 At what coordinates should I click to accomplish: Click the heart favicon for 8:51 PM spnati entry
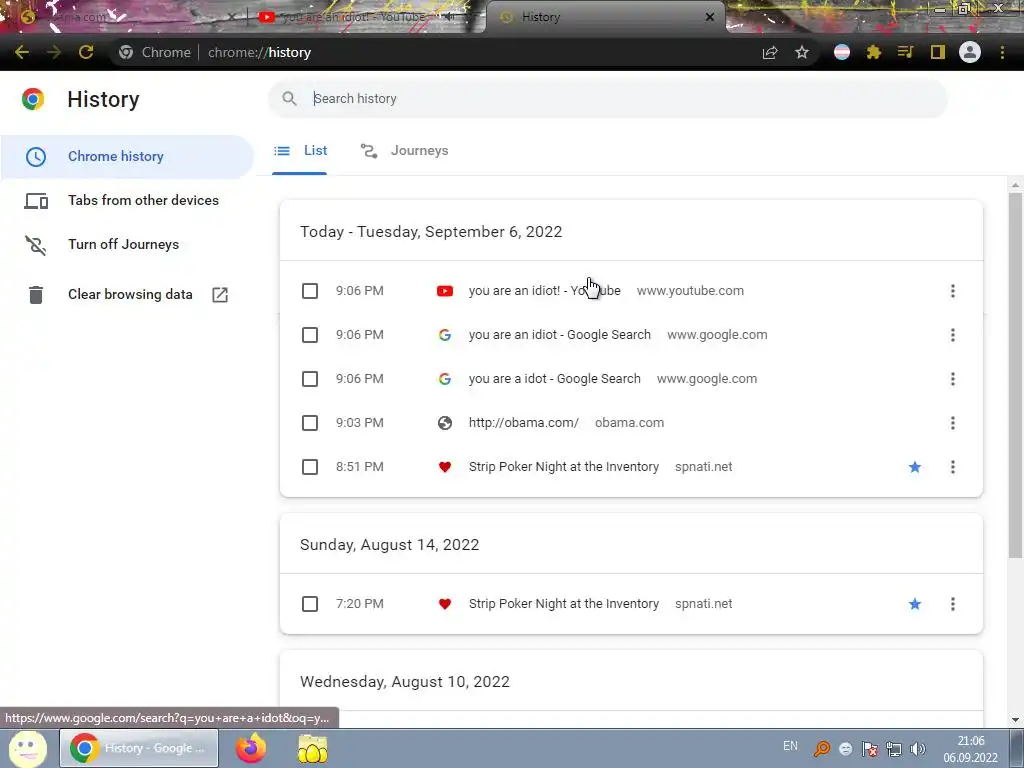[445, 467]
